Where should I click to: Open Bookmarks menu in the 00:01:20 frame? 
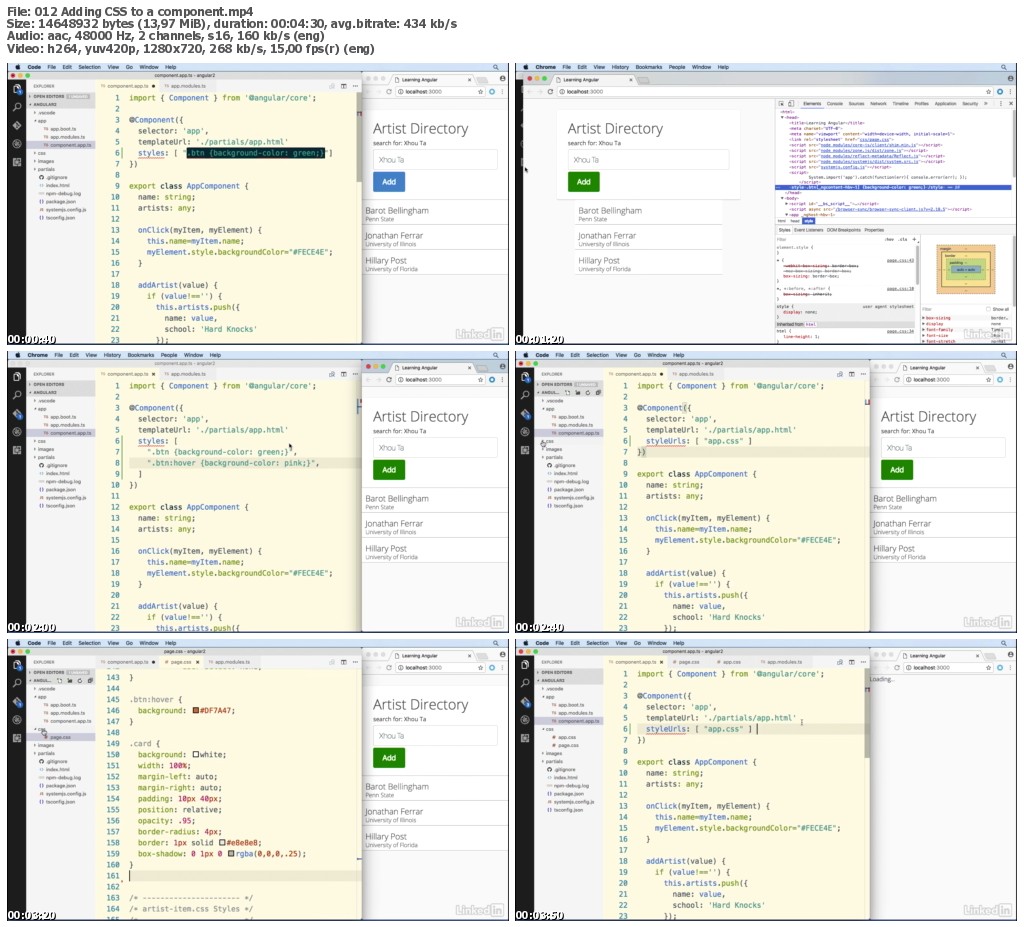pyautogui.click(x=648, y=67)
